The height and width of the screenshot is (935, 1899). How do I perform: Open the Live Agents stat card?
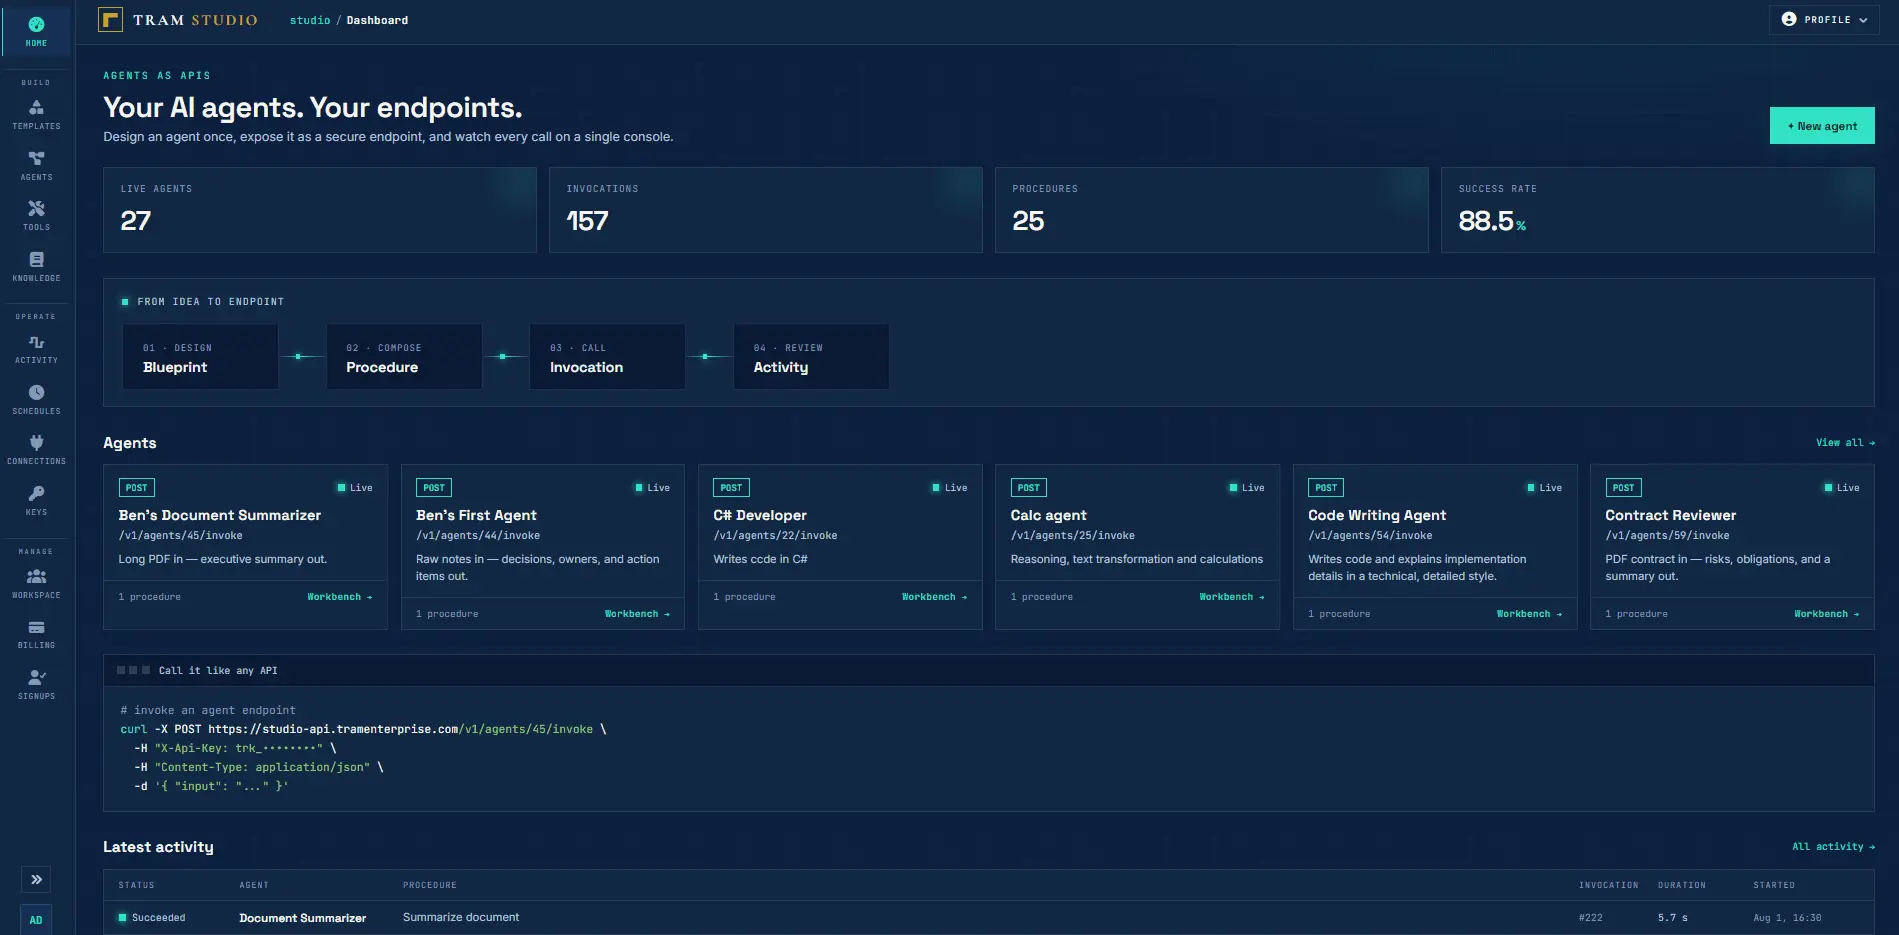320,210
